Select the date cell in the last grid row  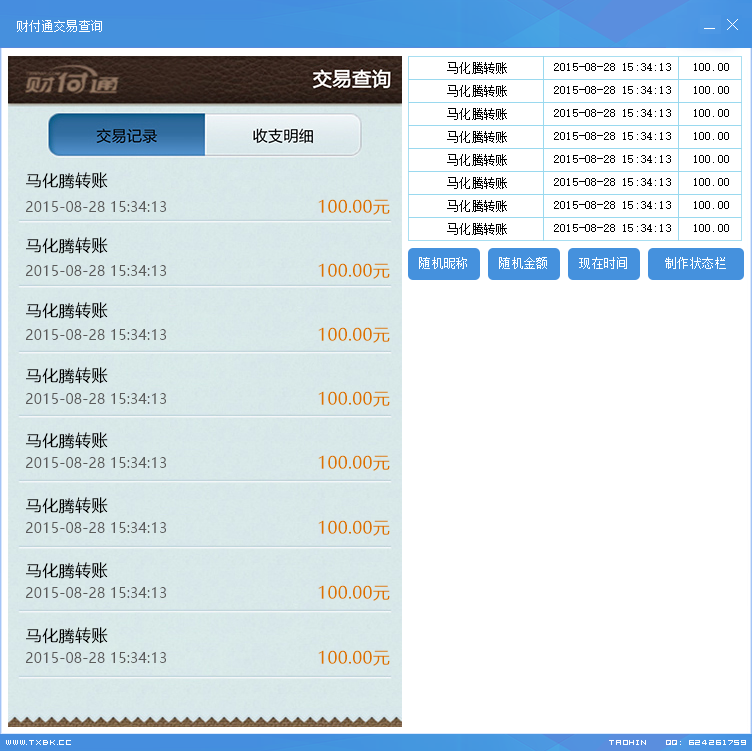click(x=611, y=229)
